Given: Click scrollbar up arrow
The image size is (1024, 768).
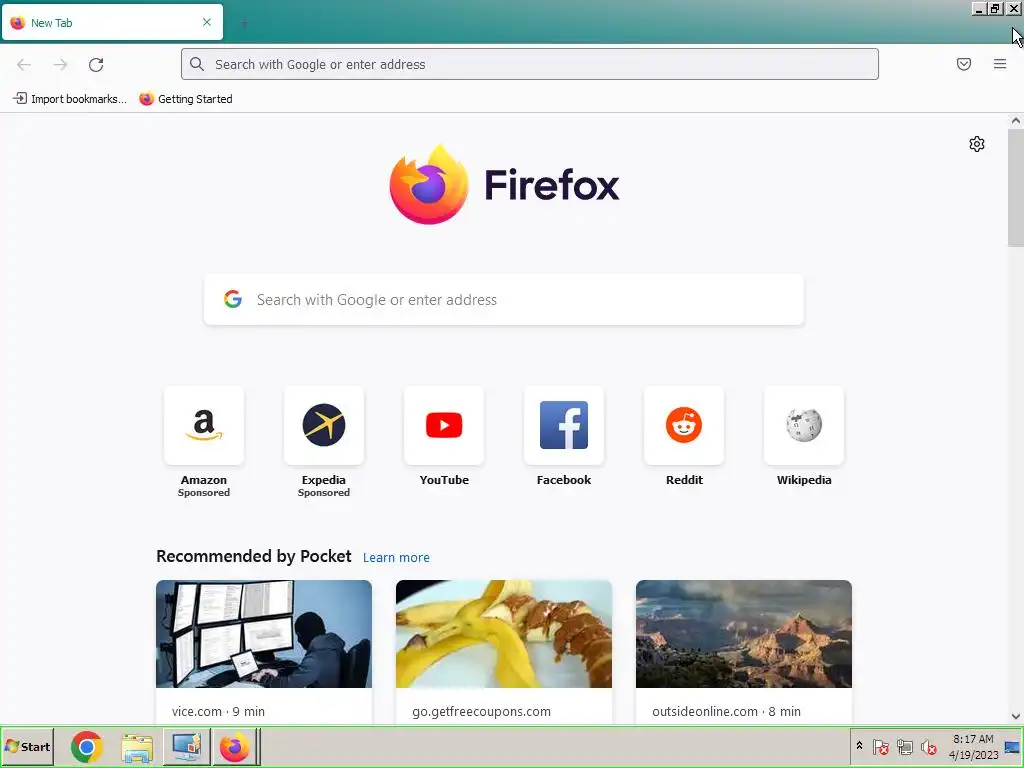Looking at the screenshot, I should point(1016,120).
